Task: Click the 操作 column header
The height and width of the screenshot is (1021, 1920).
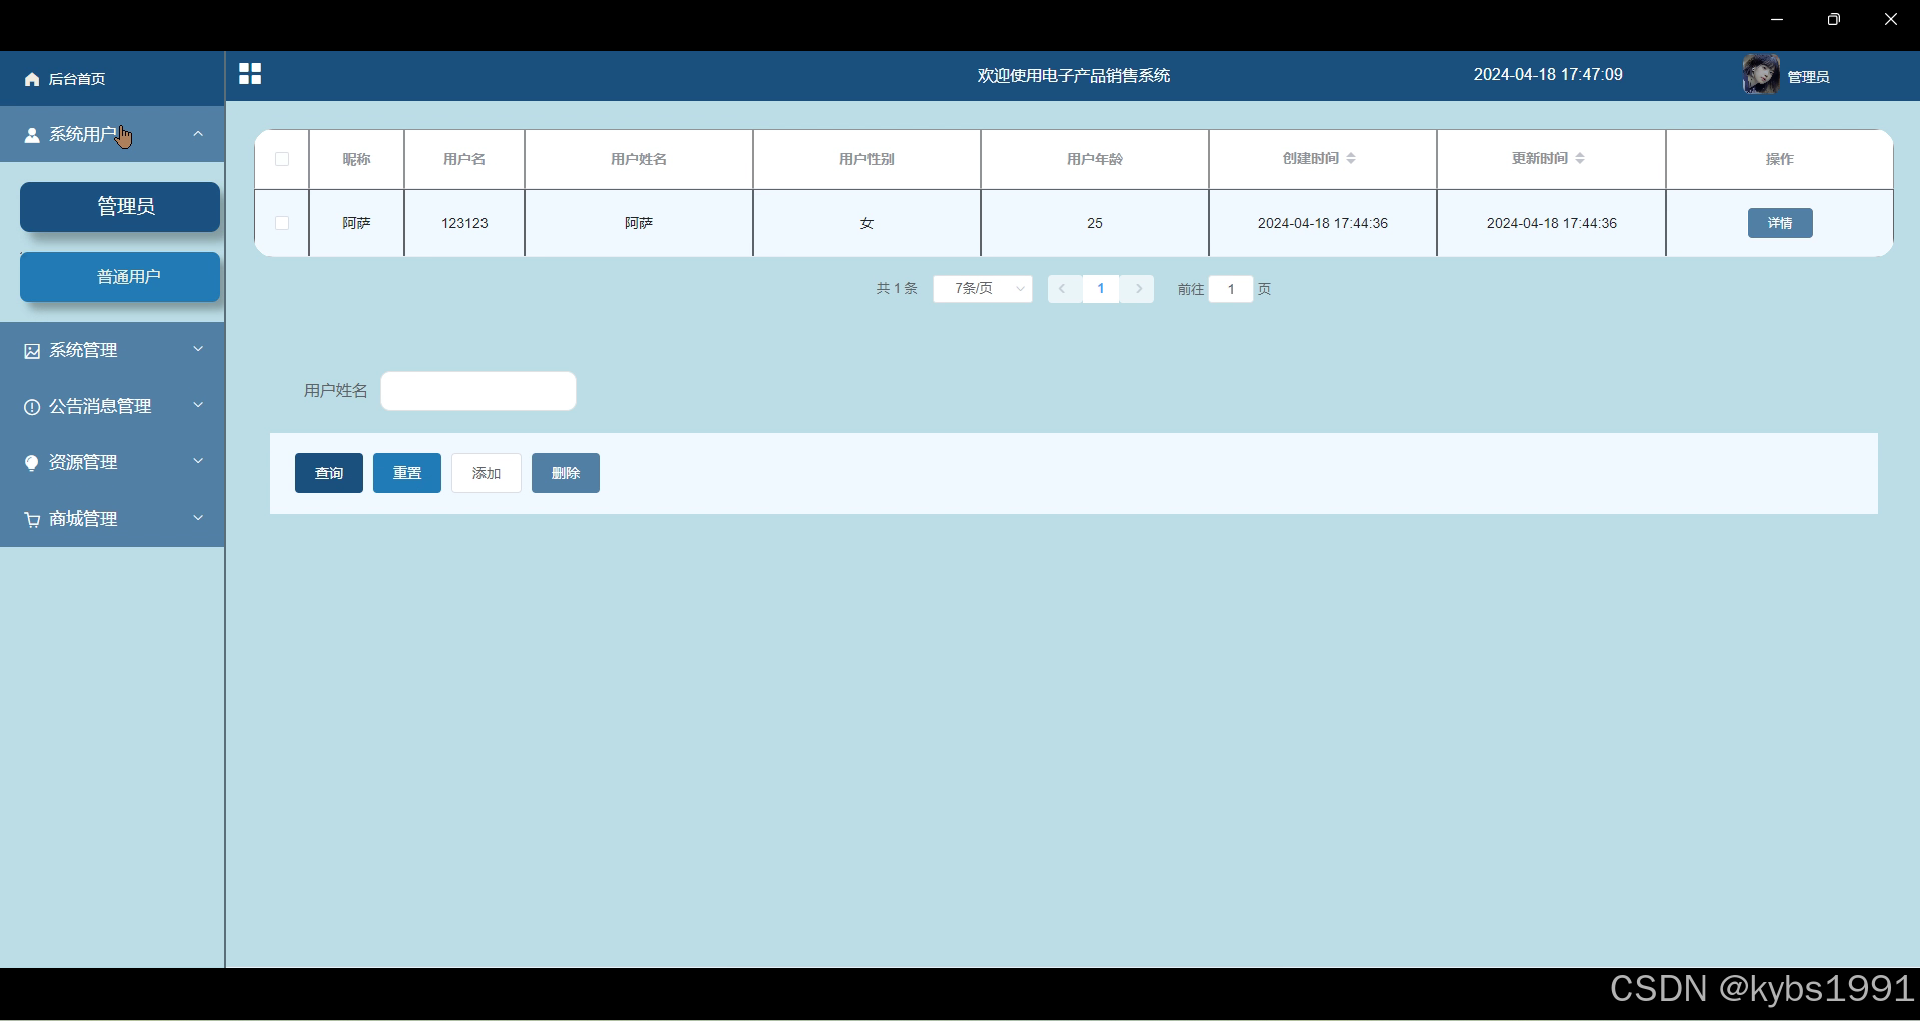Action: [1780, 159]
